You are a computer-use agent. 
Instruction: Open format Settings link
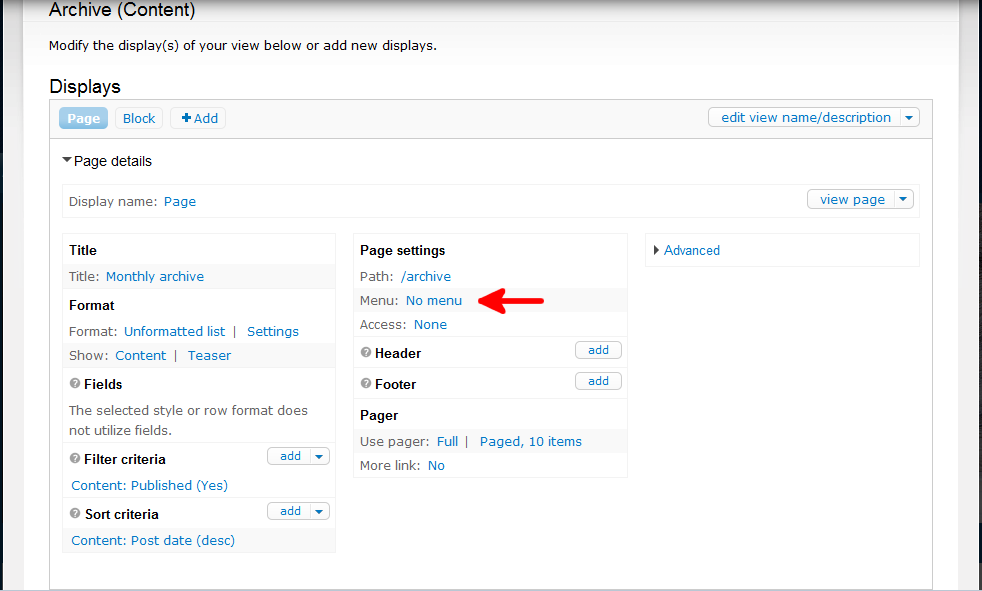[272, 332]
